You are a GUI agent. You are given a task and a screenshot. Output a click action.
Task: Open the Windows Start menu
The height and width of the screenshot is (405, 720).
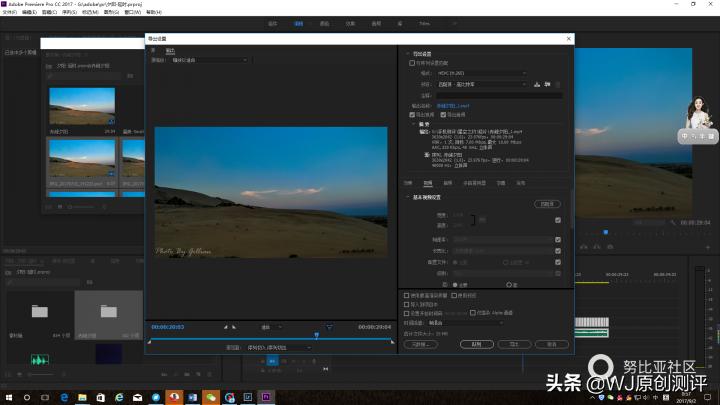pyautogui.click(x=8, y=397)
